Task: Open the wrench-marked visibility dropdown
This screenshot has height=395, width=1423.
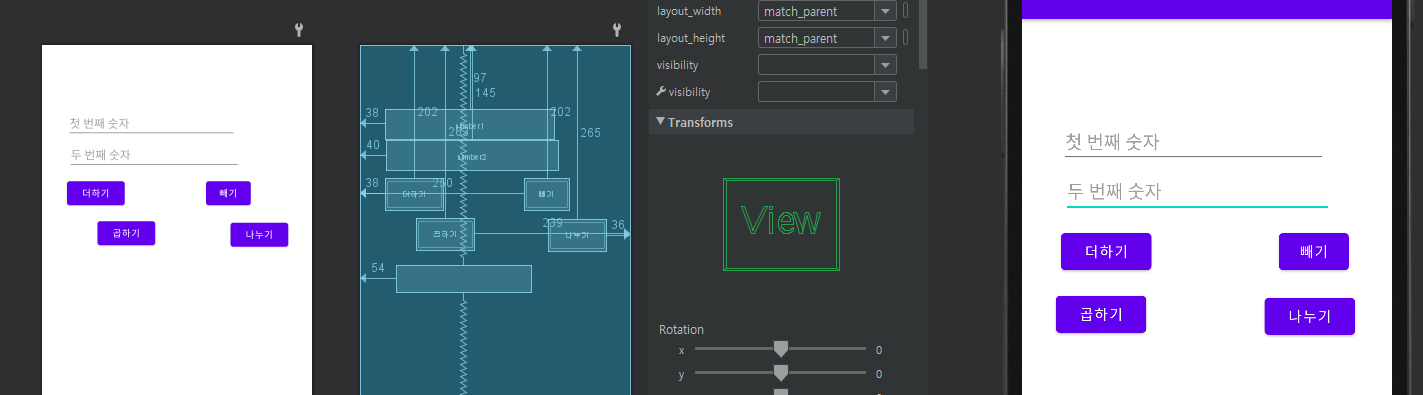Action: point(886,92)
